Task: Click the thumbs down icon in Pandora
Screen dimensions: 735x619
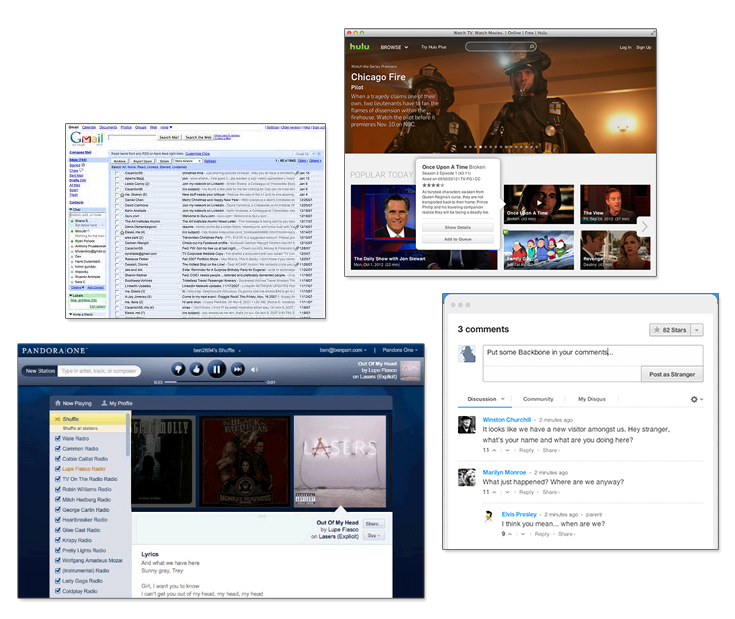Action: coord(179,369)
